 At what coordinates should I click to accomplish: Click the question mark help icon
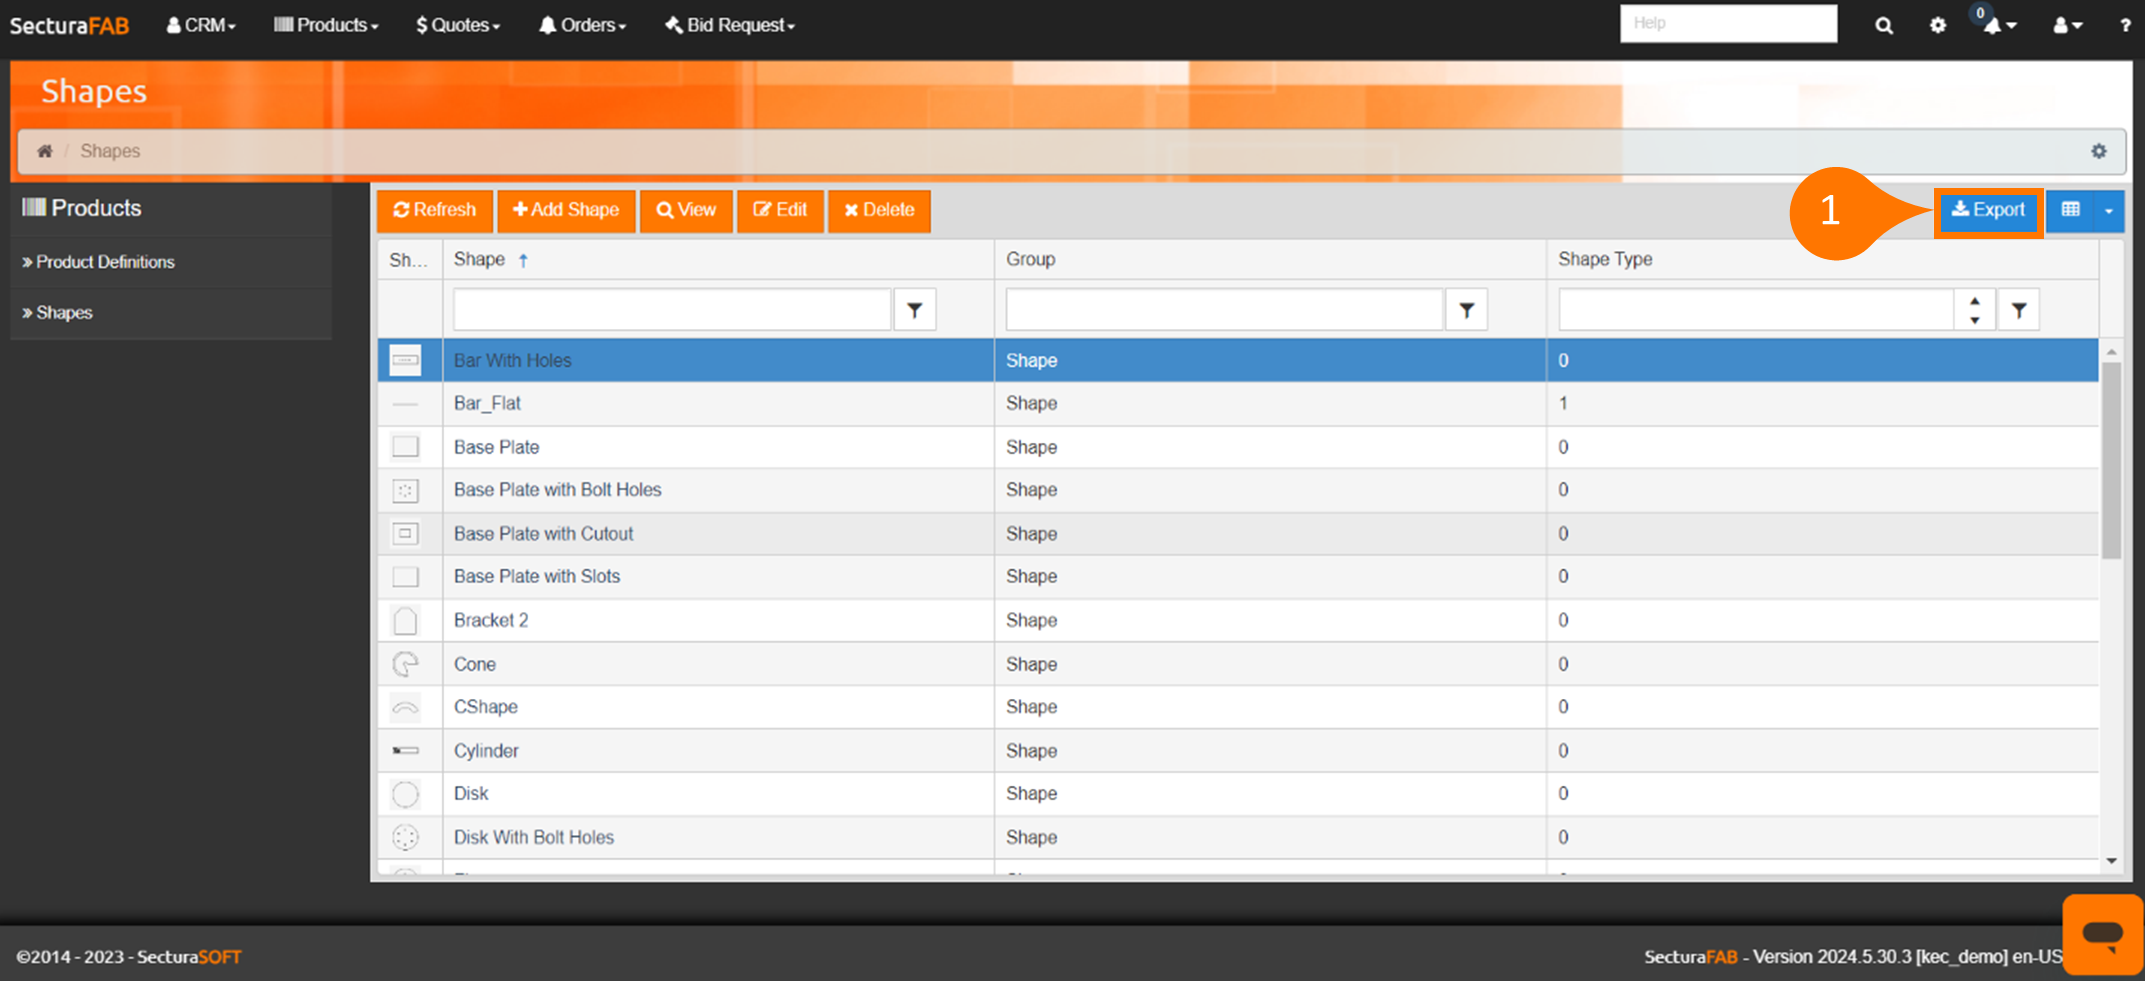[x=2124, y=25]
